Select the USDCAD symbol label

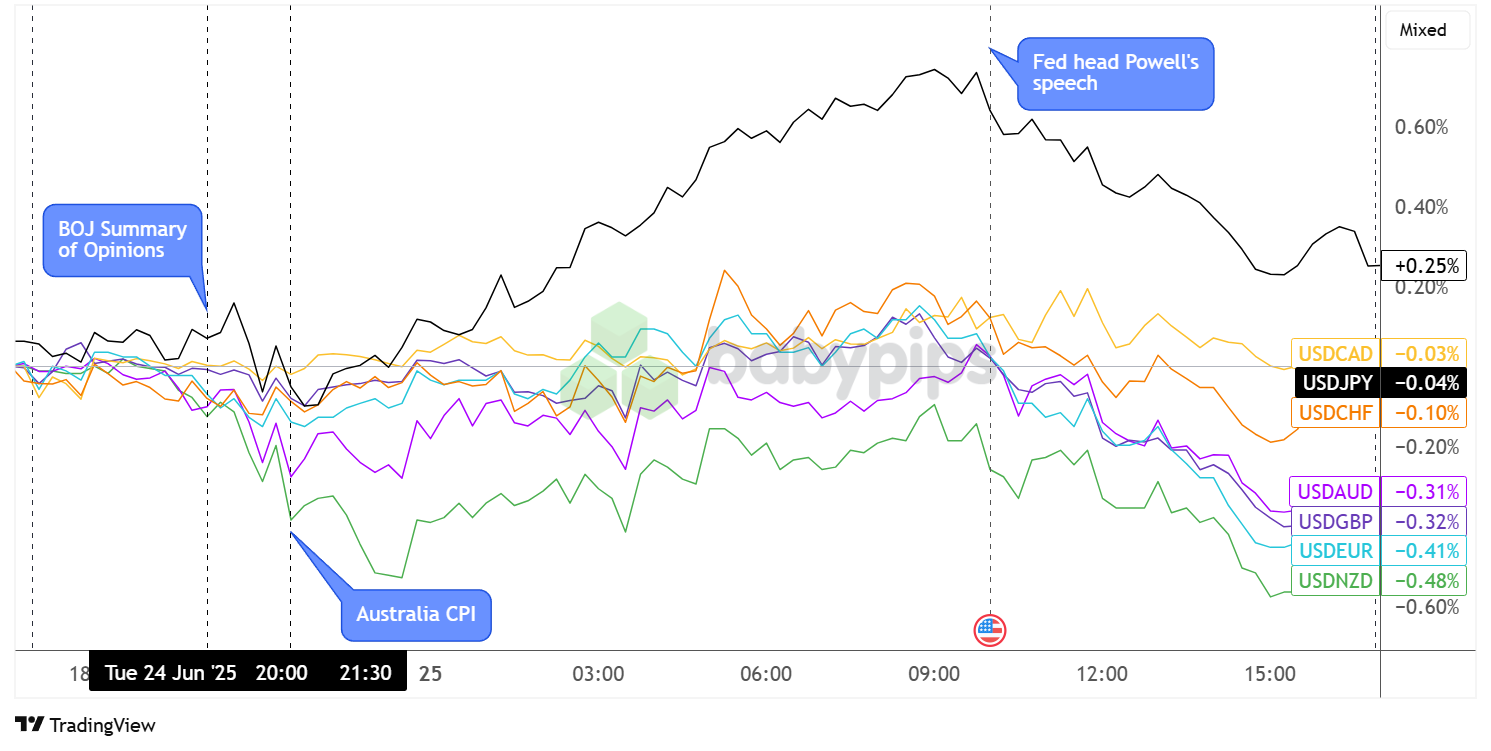[x=1335, y=352]
